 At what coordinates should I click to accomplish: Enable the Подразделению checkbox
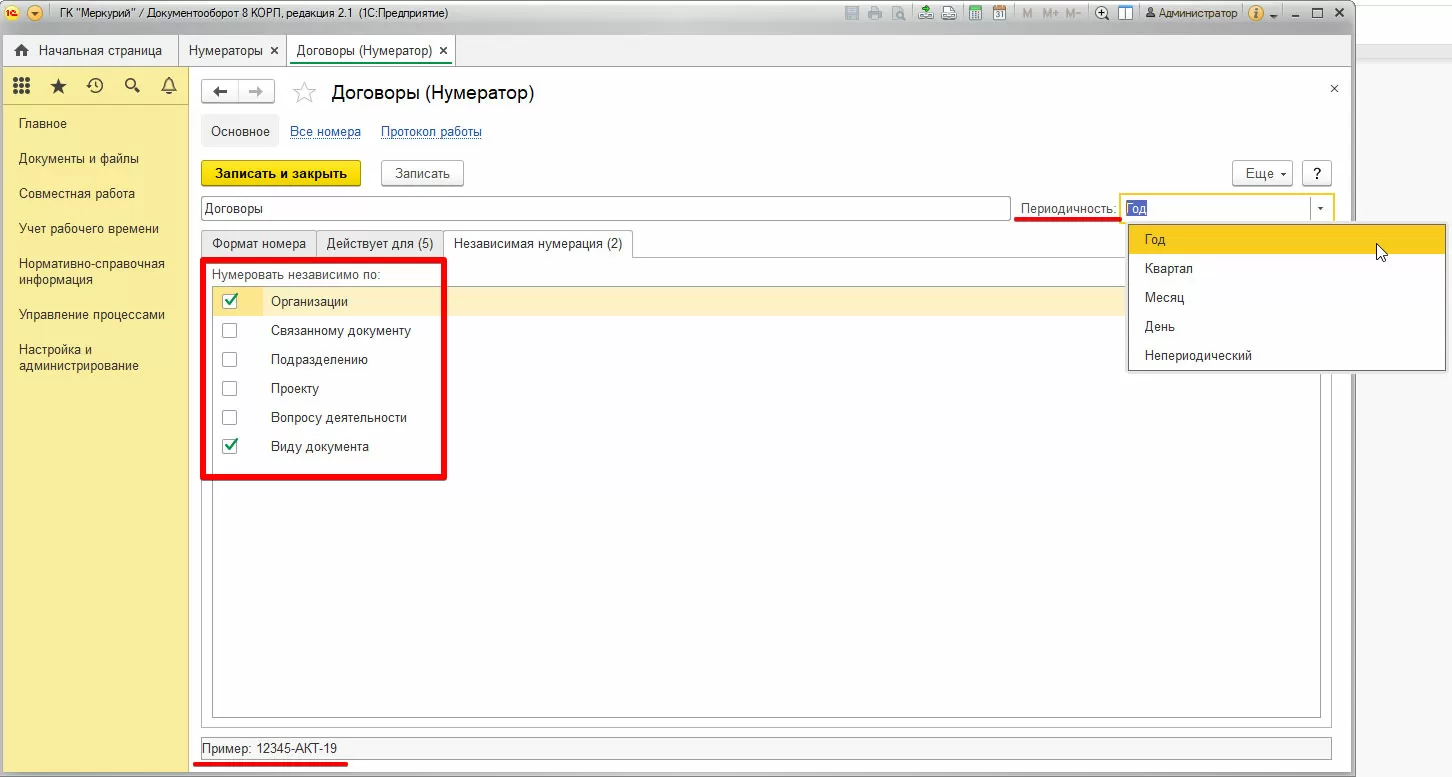230,359
